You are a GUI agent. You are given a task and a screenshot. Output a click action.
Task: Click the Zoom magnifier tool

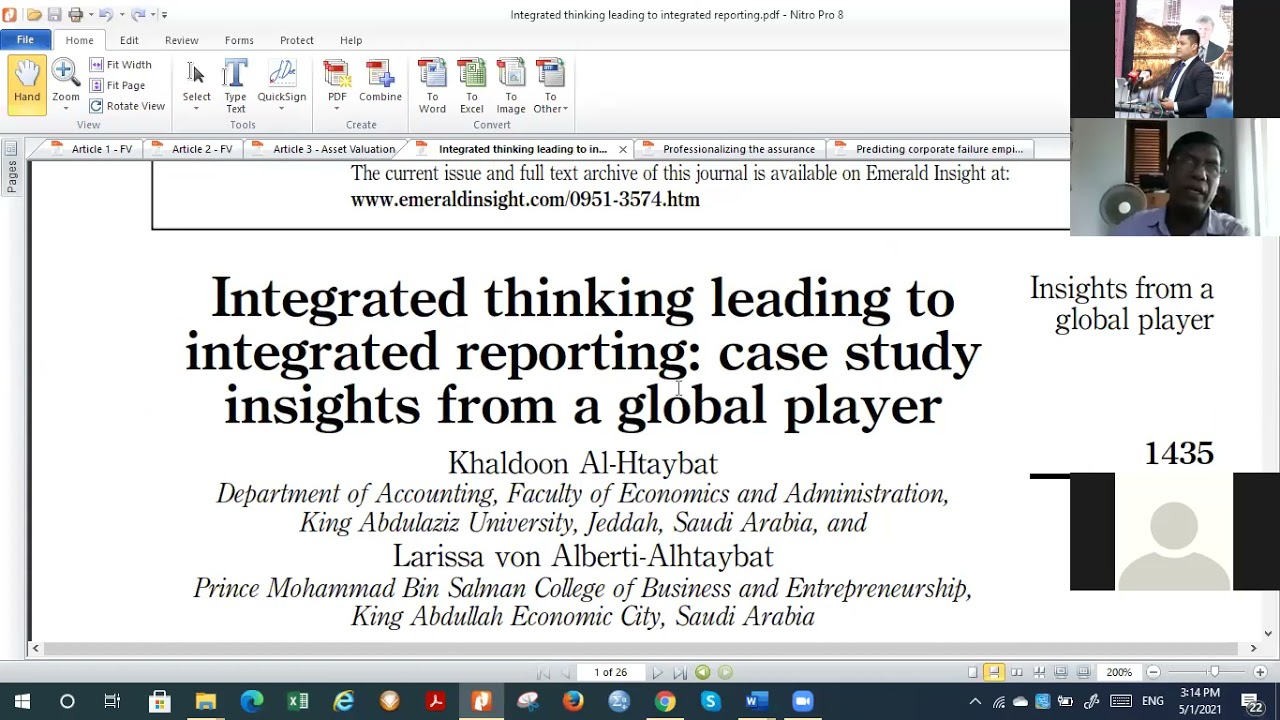(x=66, y=84)
